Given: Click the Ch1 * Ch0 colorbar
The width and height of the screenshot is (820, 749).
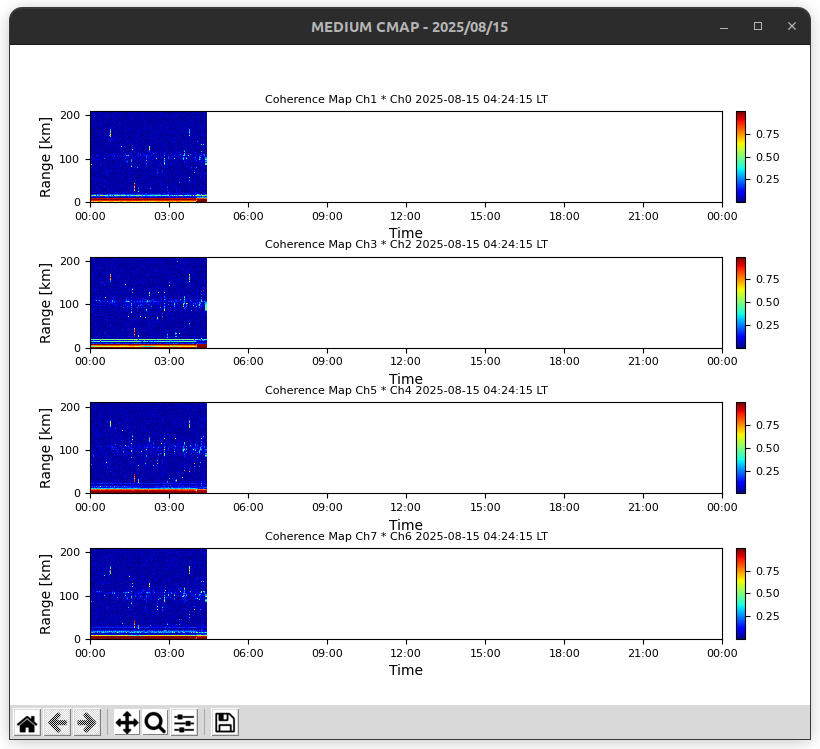Looking at the screenshot, I should [741, 157].
